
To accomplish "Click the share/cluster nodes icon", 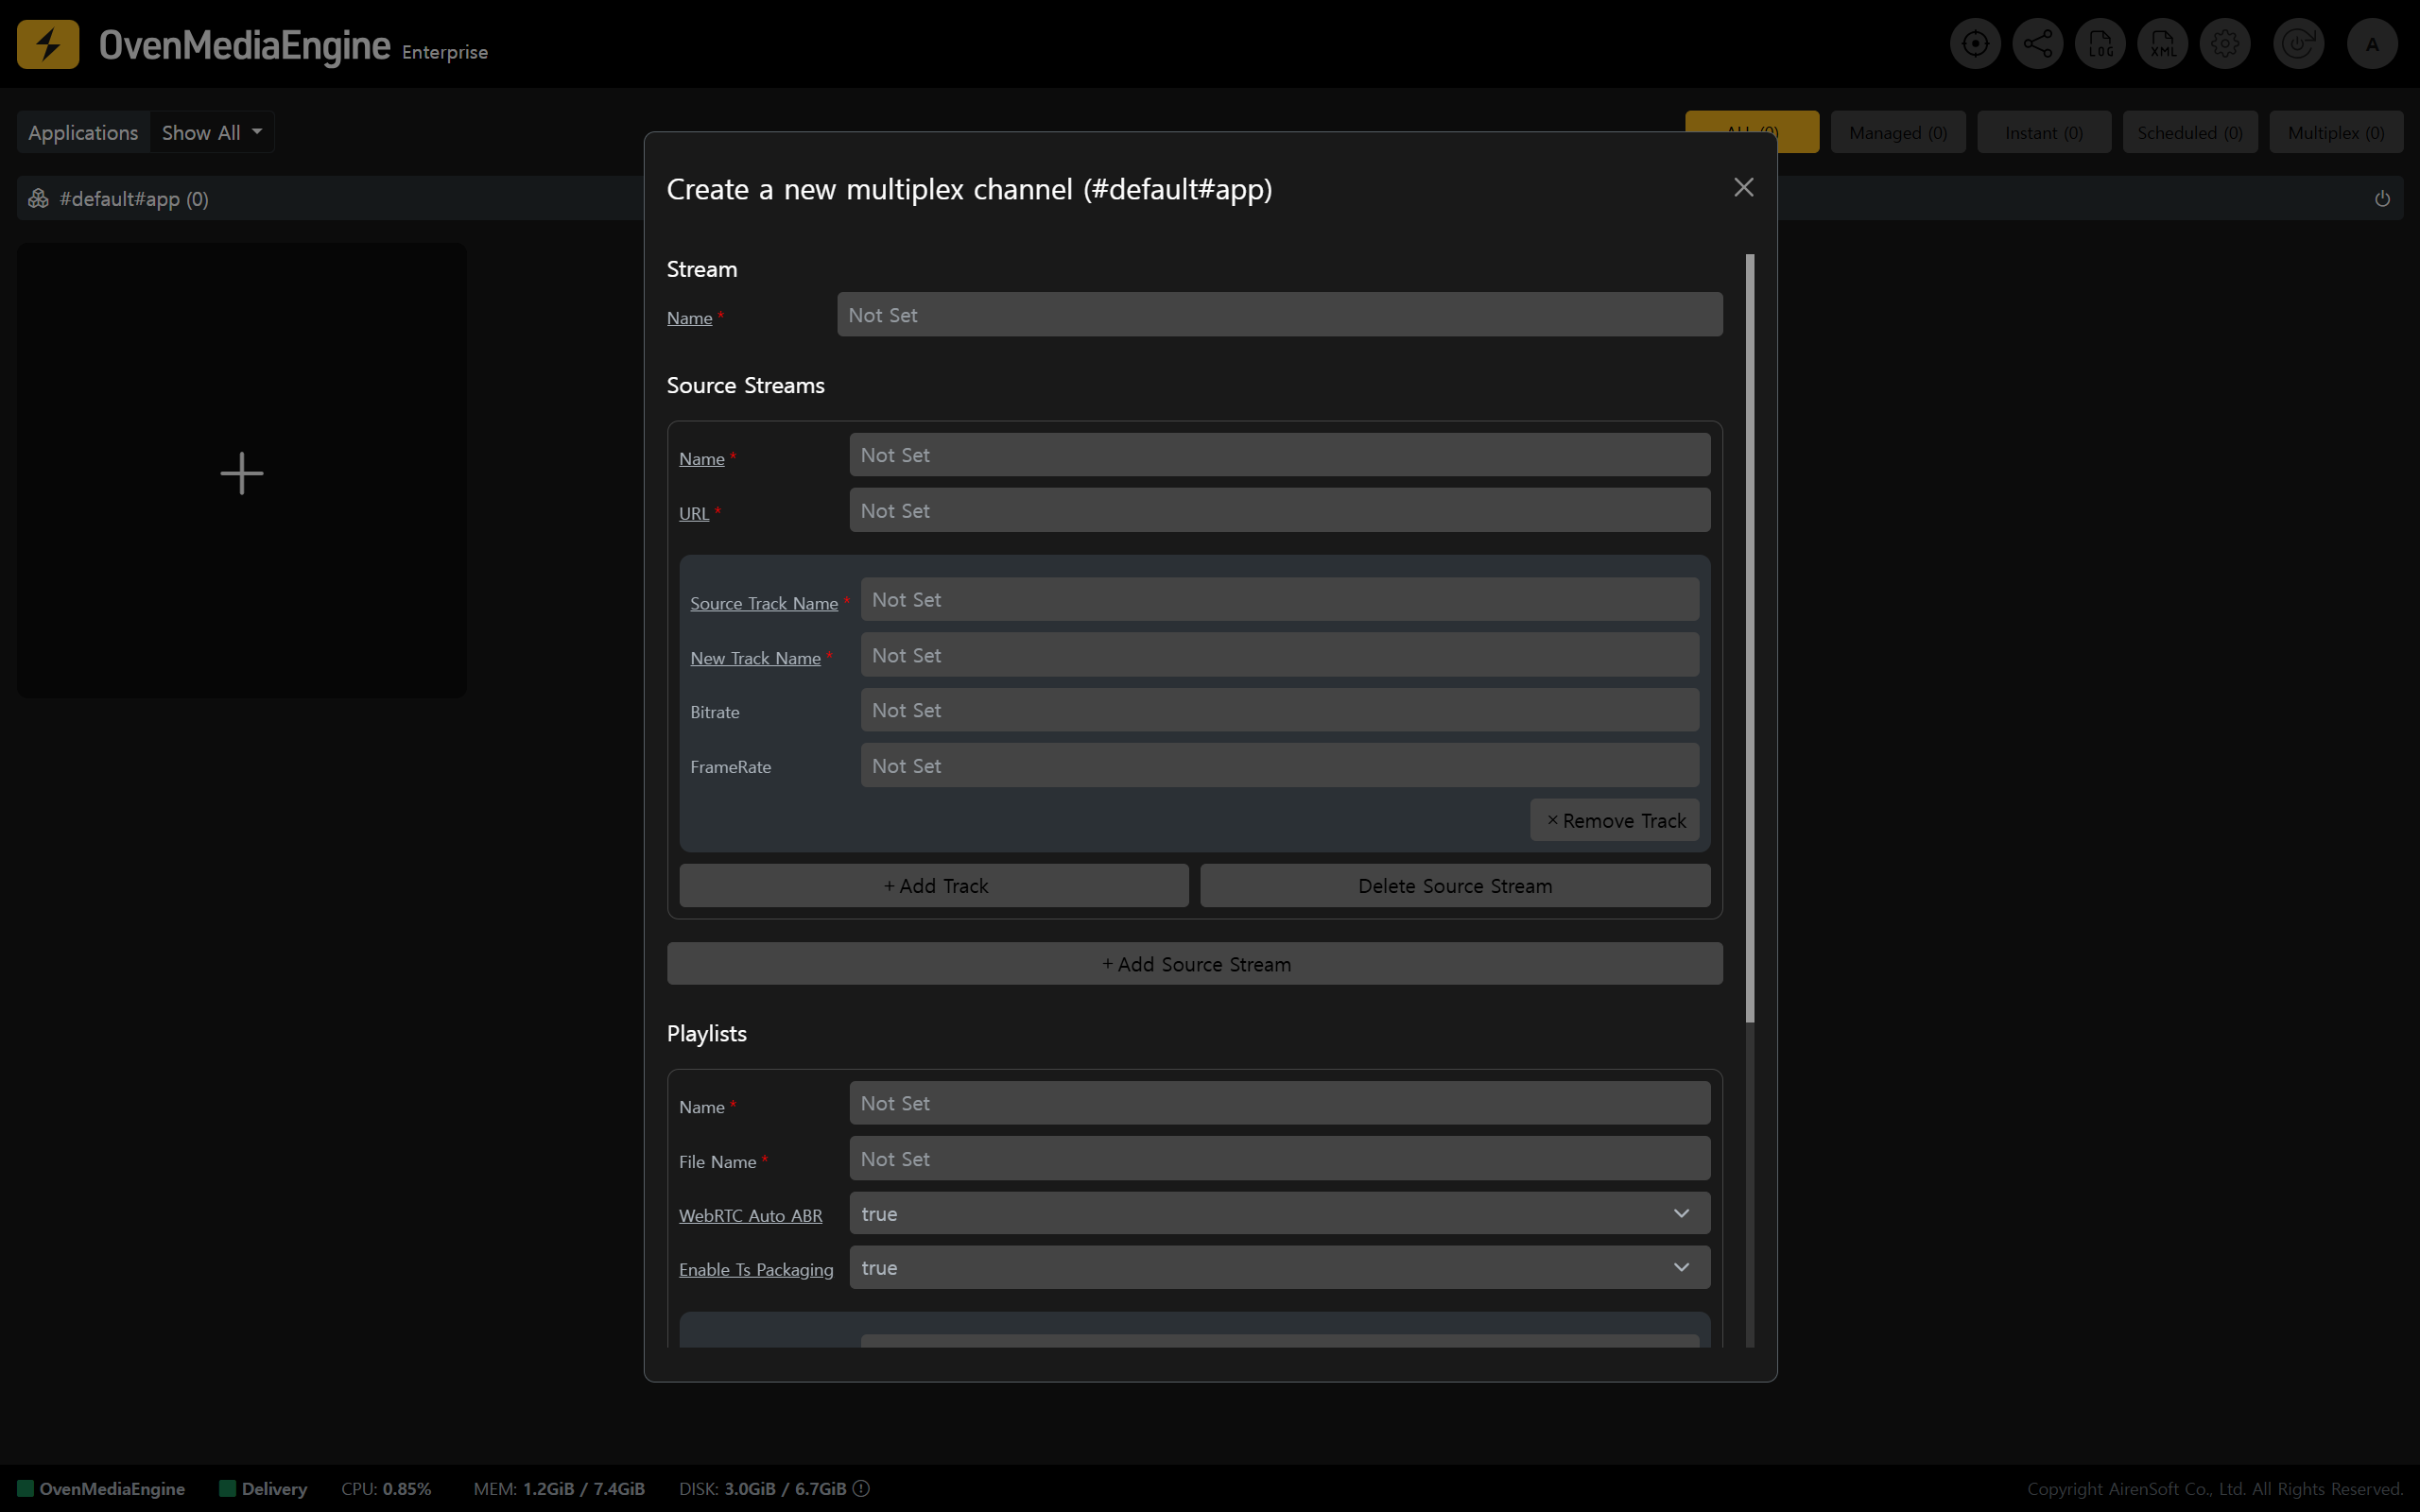I will point(2037,44).
